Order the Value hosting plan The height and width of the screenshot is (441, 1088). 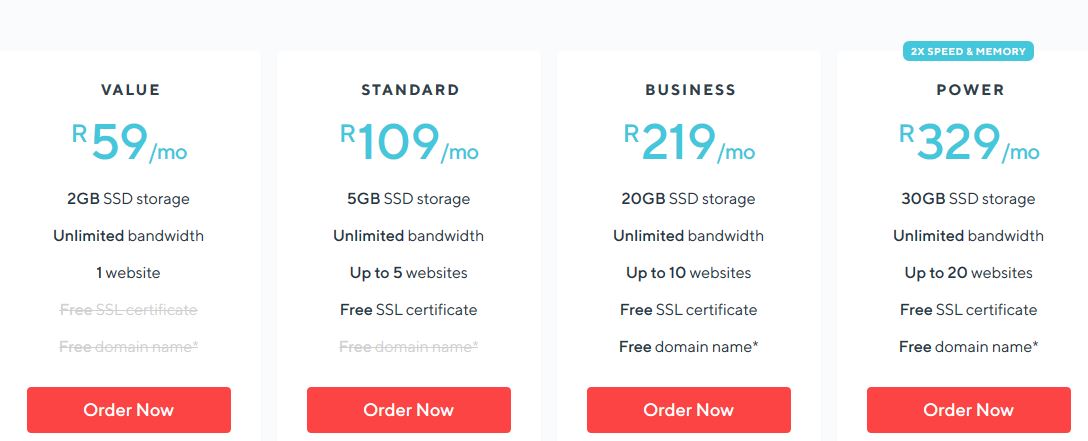(x=129, y=410)
